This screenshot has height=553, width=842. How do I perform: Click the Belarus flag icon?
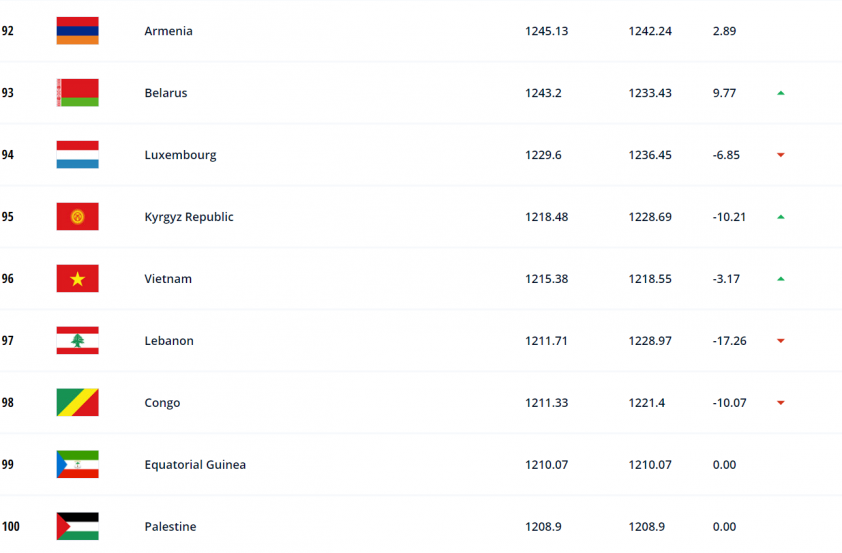[77, 93]
